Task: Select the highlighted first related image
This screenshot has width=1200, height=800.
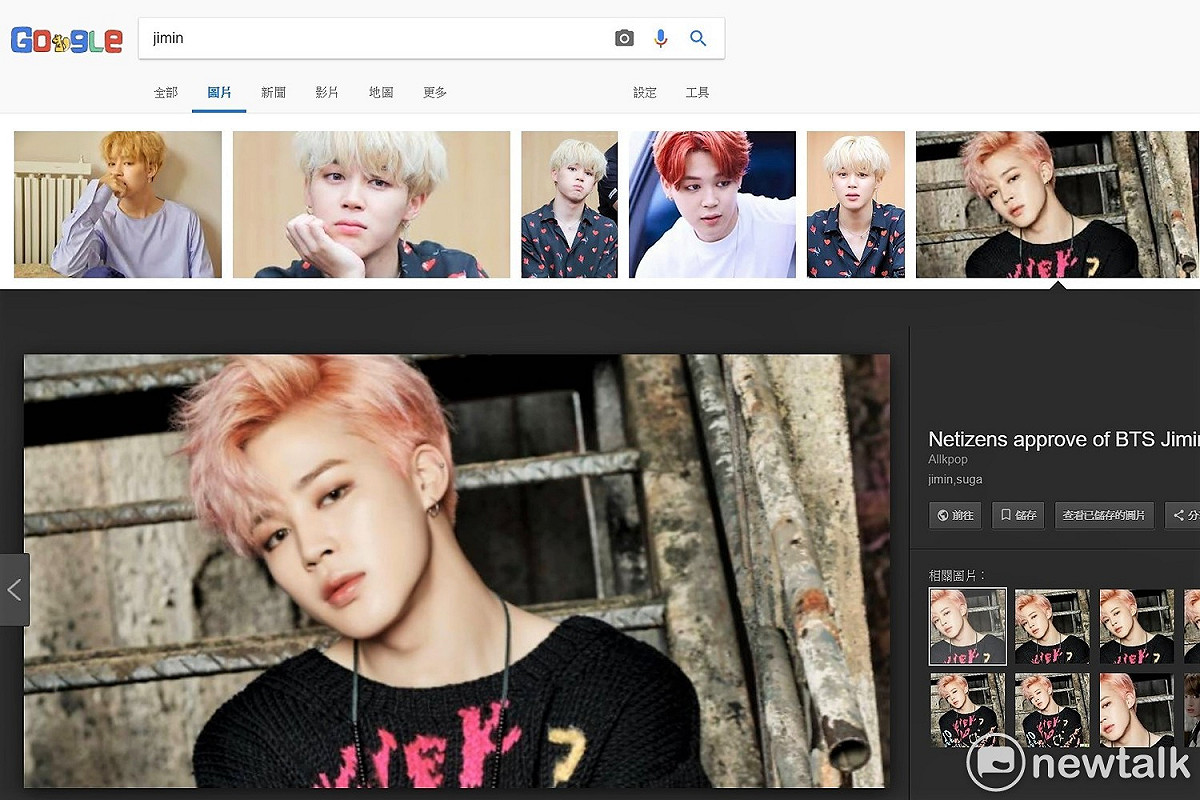Action: [x=967, y=626]
